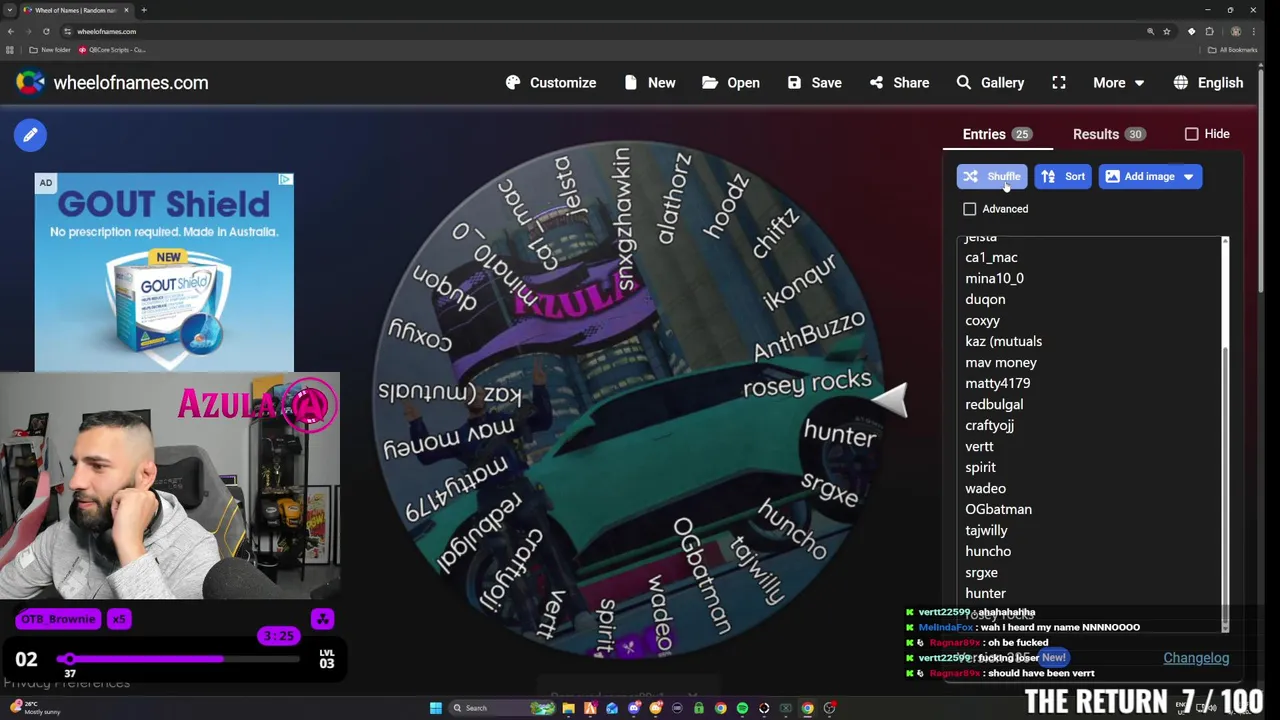
Task: Zoom page using the magnifier icon in address bar
Action: [1150, 31]
